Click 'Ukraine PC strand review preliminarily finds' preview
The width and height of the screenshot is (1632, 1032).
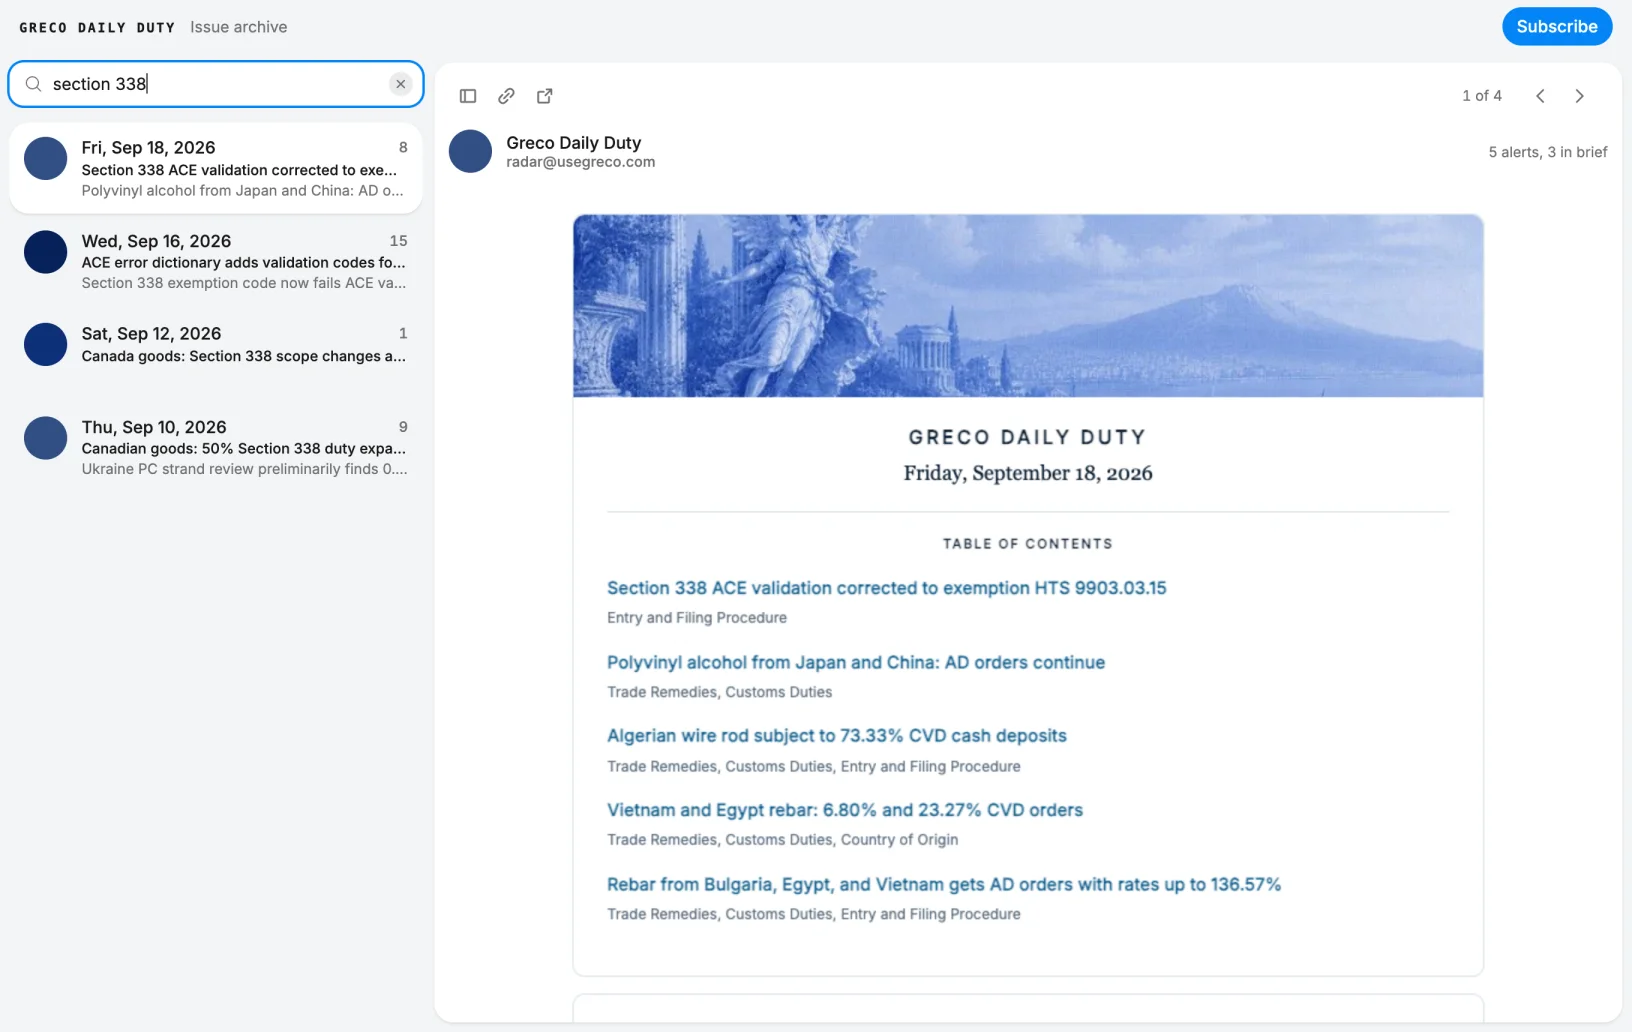click(x=244, y=469)
